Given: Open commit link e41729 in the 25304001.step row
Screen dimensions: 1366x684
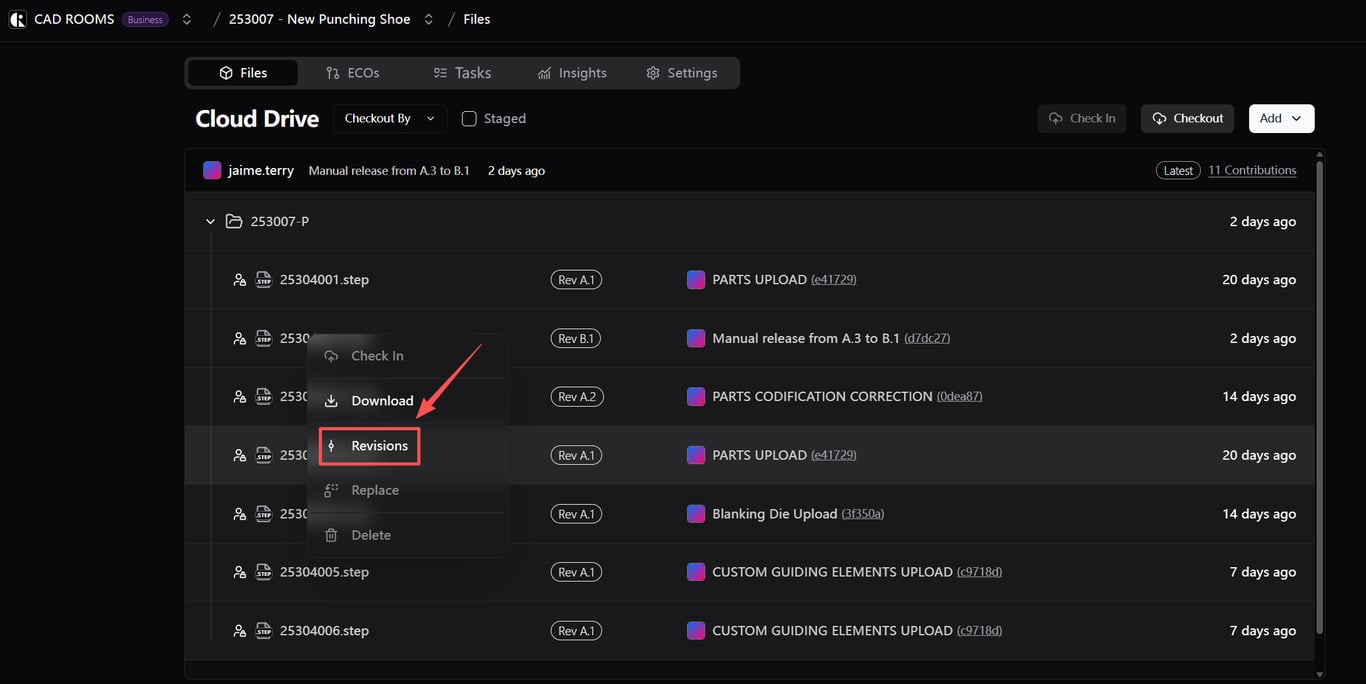Looking at the screenshot, I should click(833, 280).
